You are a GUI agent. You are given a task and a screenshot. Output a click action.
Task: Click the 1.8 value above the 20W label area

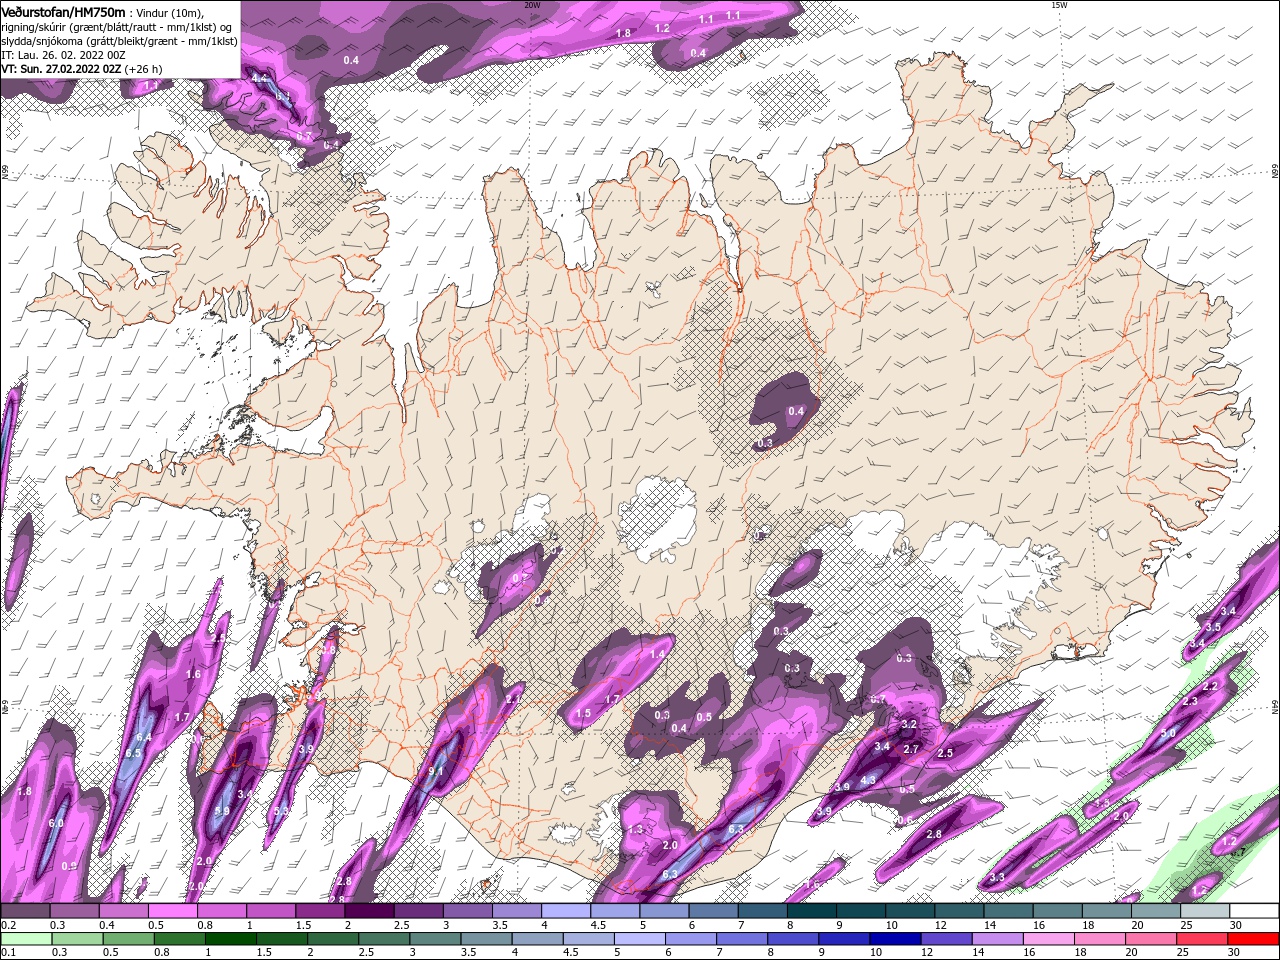623,33
